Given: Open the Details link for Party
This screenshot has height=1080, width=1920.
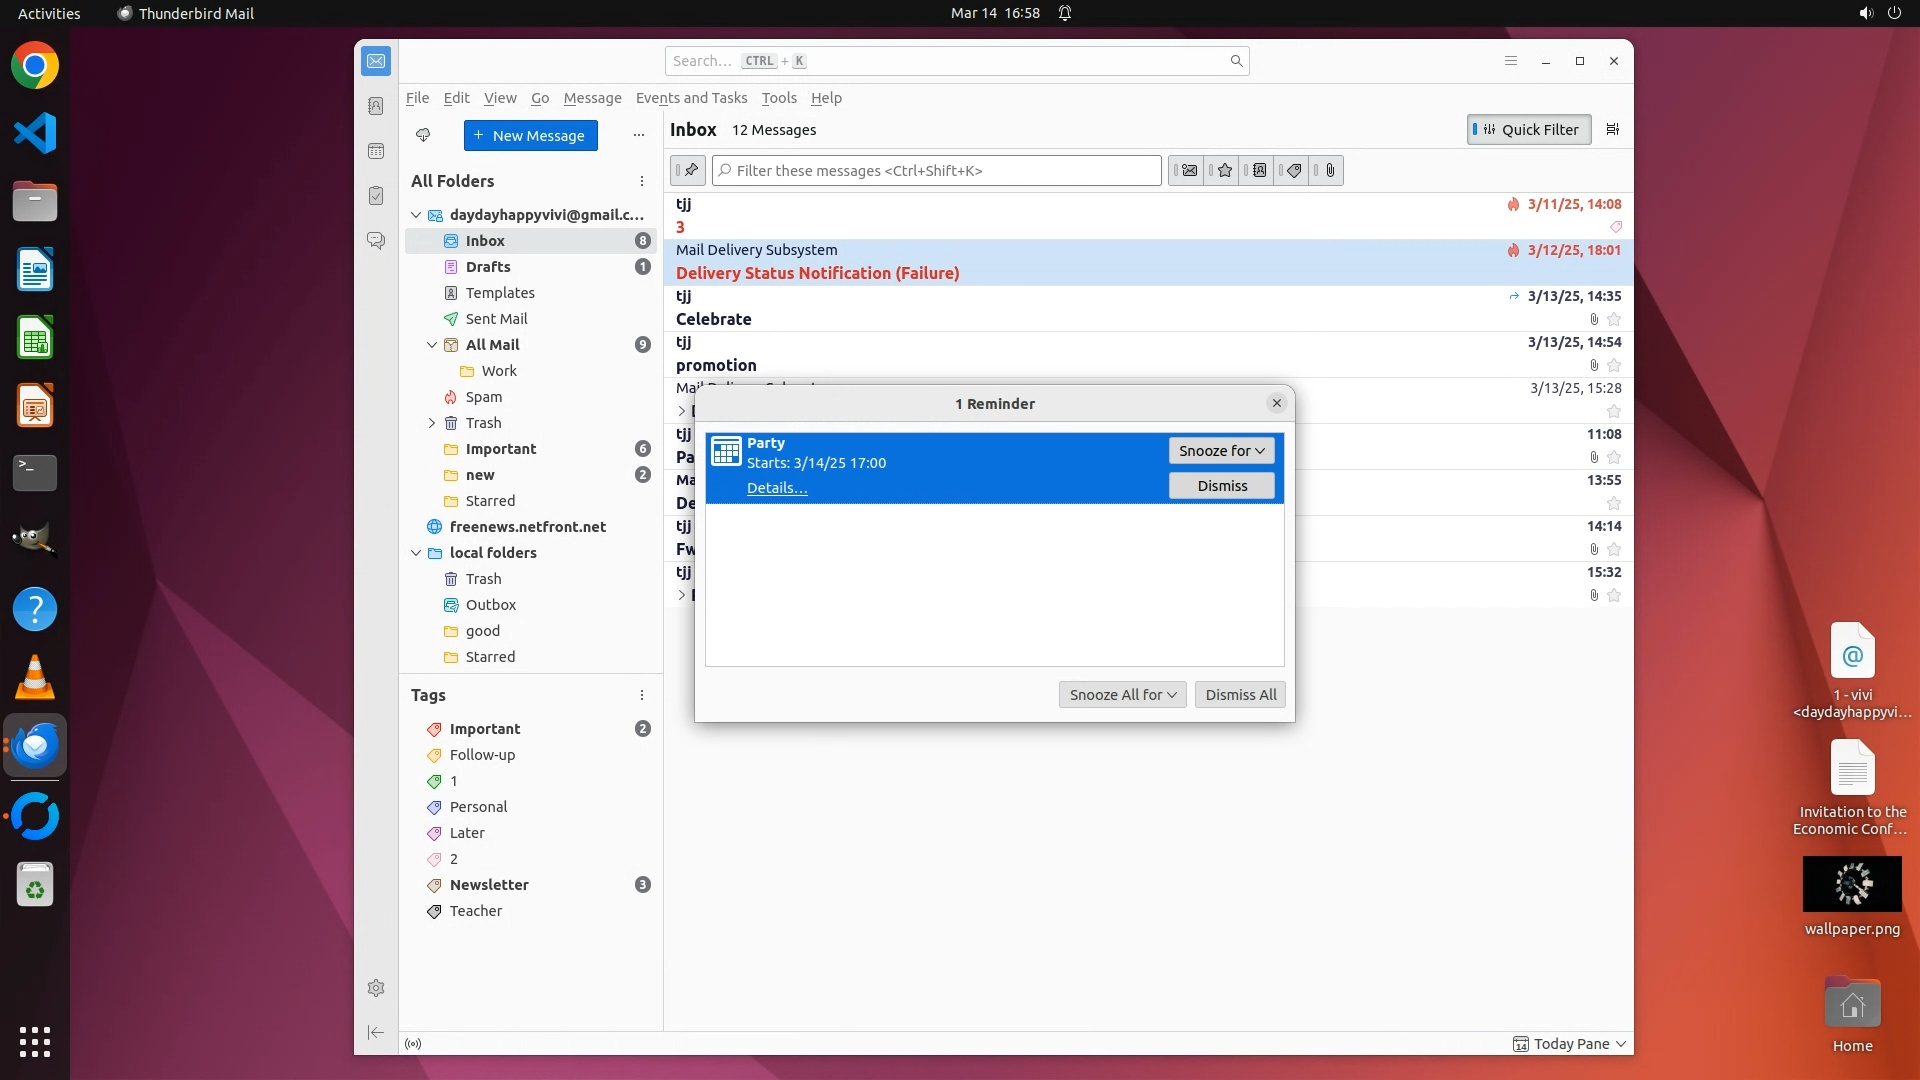Looking at the screenshot, I should [776, 488].
